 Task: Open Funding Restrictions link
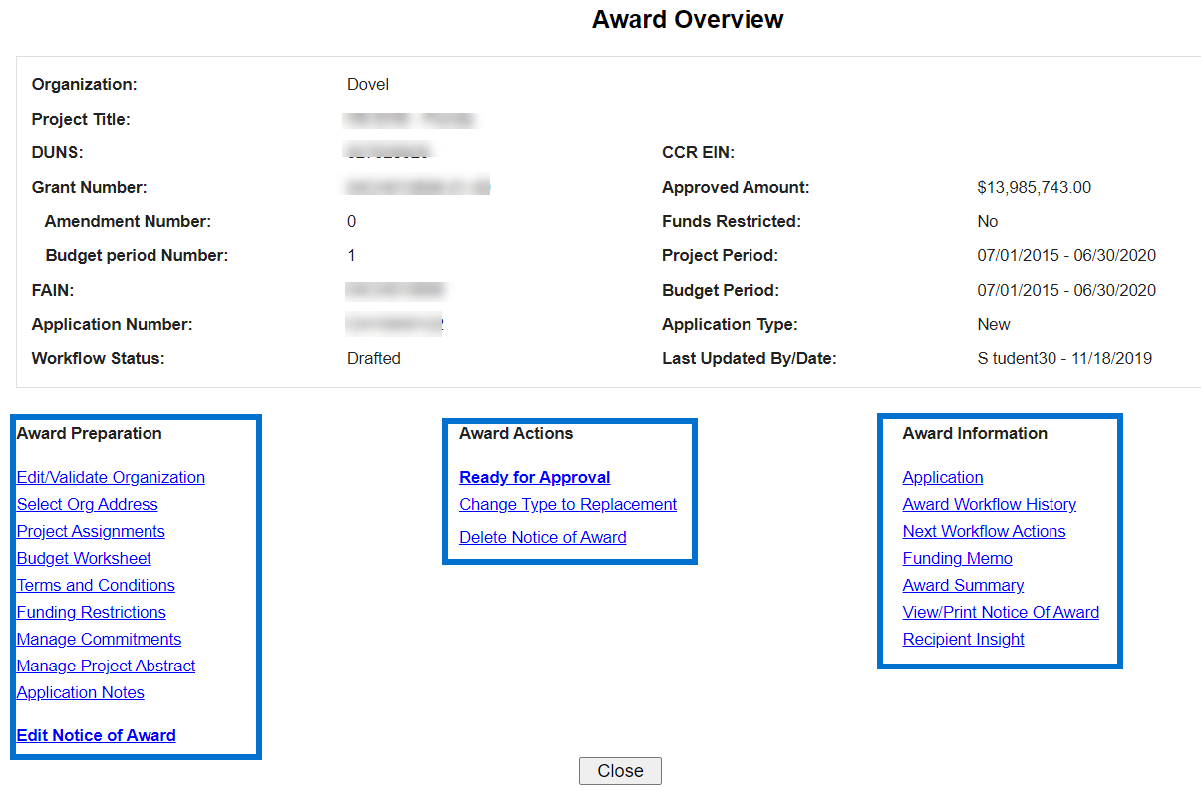click(x=91, y=613)
